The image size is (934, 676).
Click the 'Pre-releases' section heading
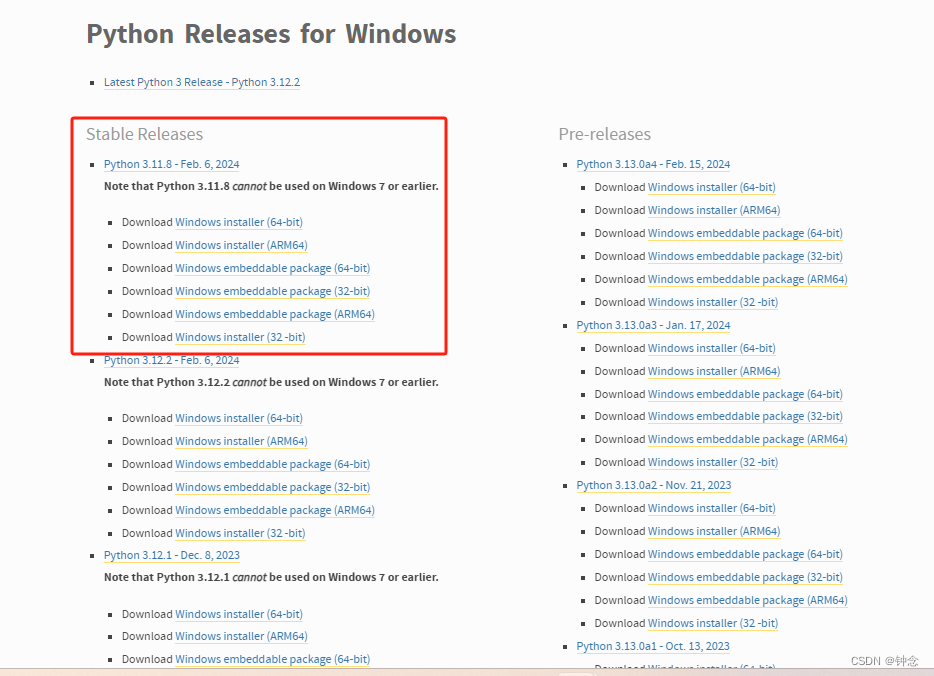click(605, 135)
